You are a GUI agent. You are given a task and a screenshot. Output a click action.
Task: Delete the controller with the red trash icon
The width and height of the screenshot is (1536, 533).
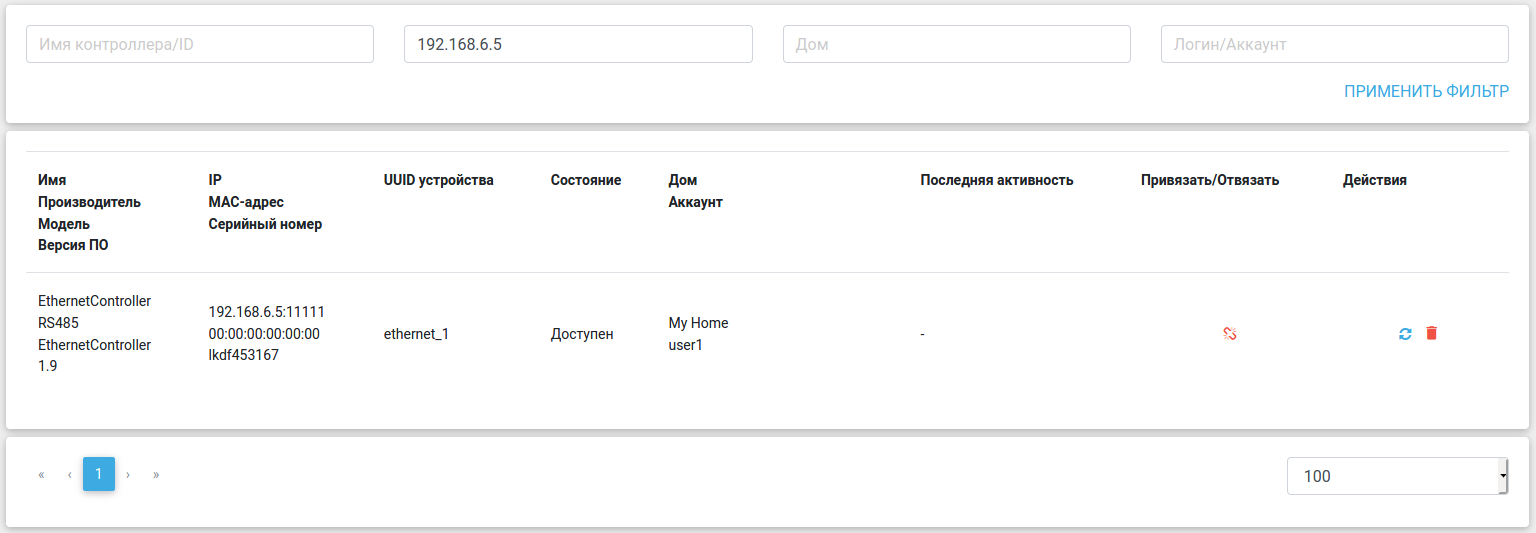pyautogui.click(x=1431, y=333)
